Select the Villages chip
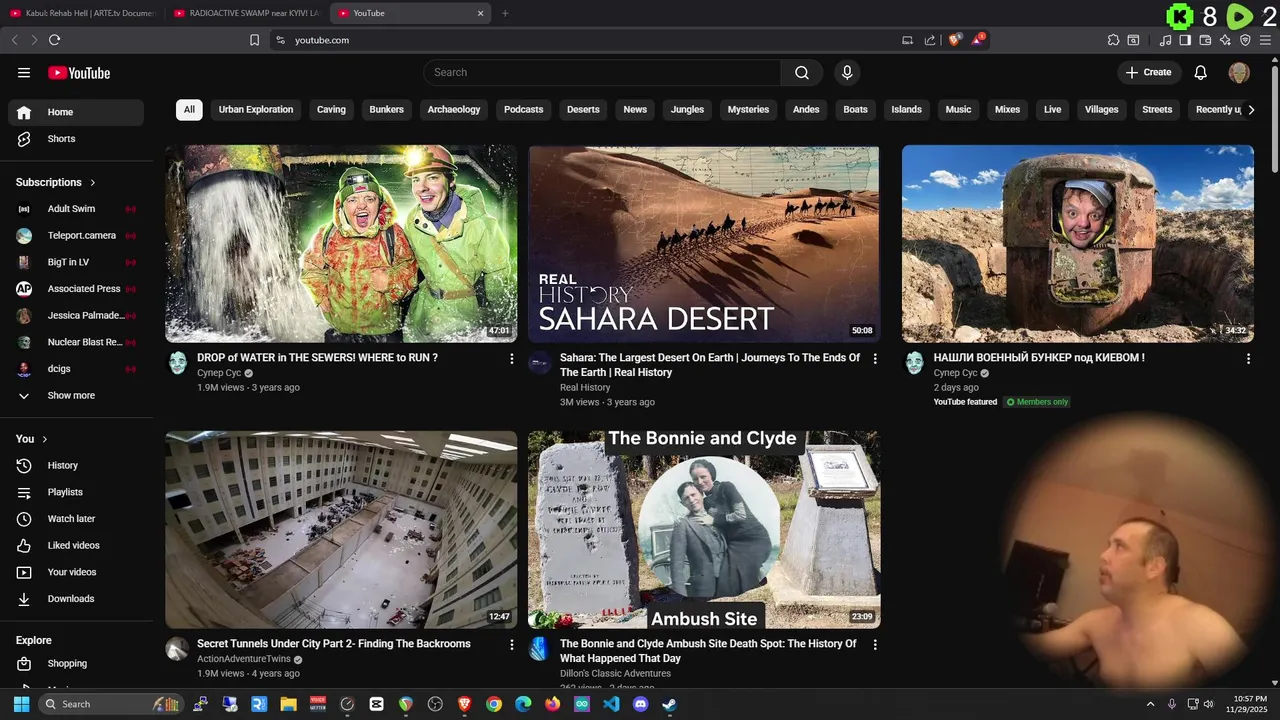This screenshot has height=720, width=1280. tap(1102, 109)
